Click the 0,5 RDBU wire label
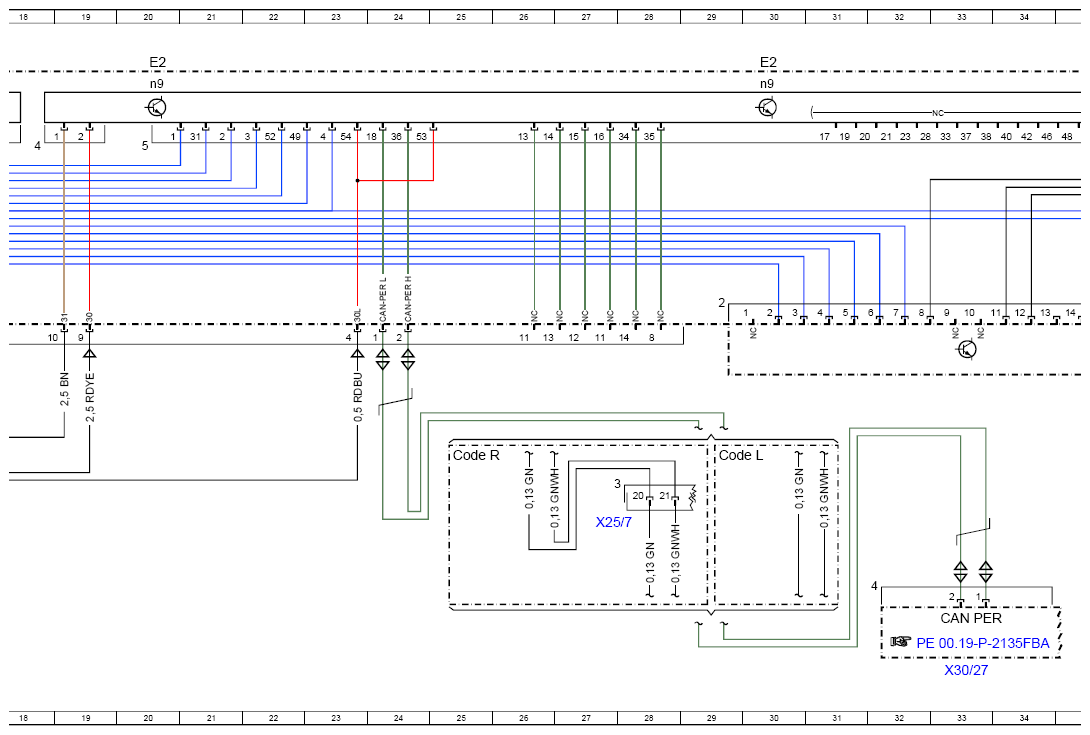 tap(358, 397)
